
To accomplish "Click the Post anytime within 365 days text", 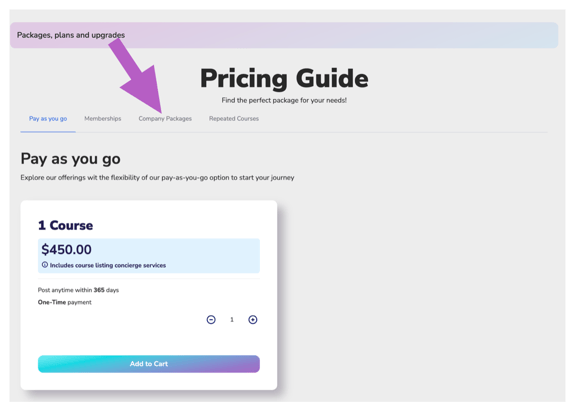I will tap(78, 290).
